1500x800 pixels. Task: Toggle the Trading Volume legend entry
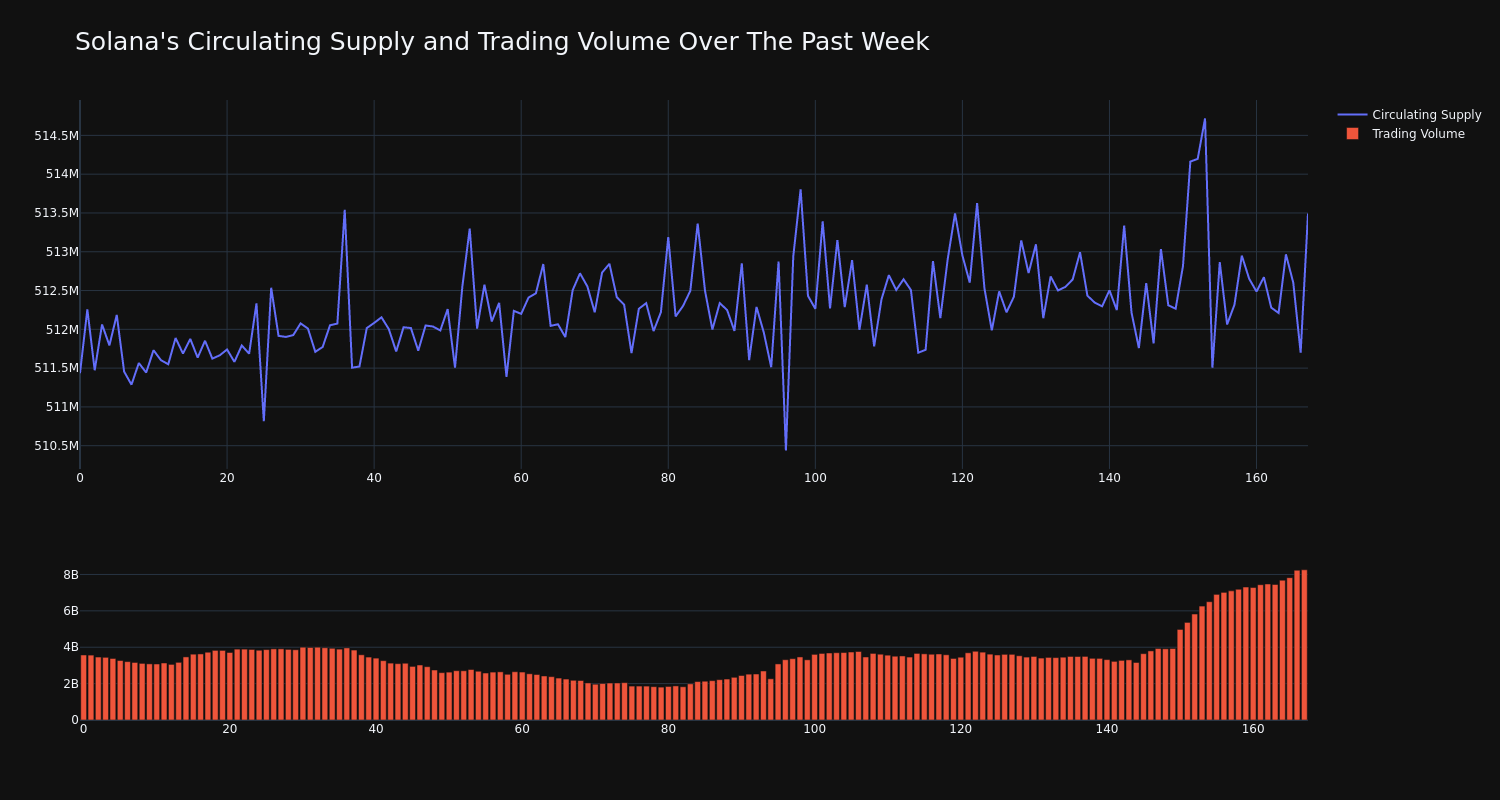1406,134
